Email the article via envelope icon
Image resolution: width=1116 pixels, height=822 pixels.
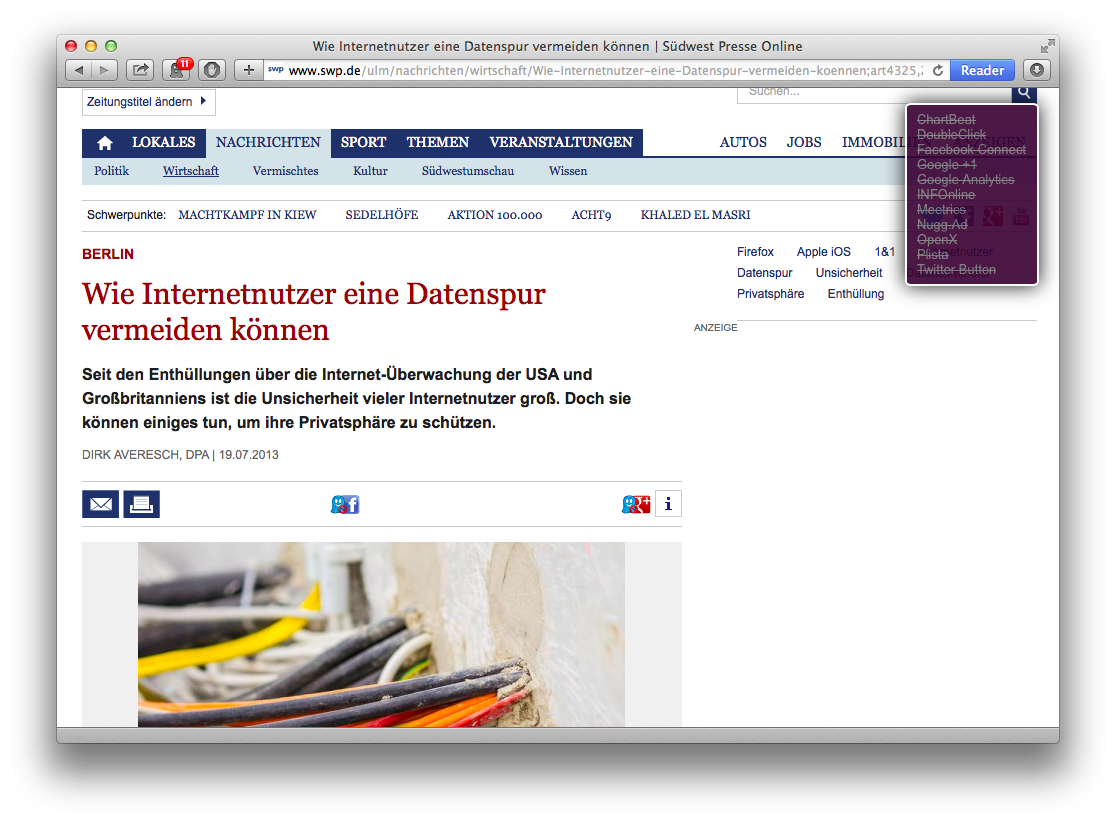coord(100,504)
